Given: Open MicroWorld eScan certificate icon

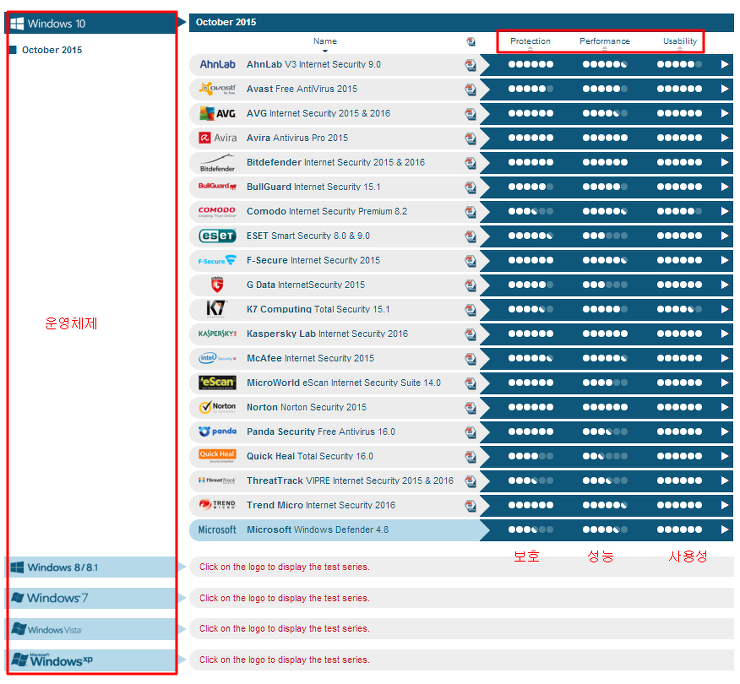Looking at the screenshot, I should pyautogui.click(x=470, y=383).
